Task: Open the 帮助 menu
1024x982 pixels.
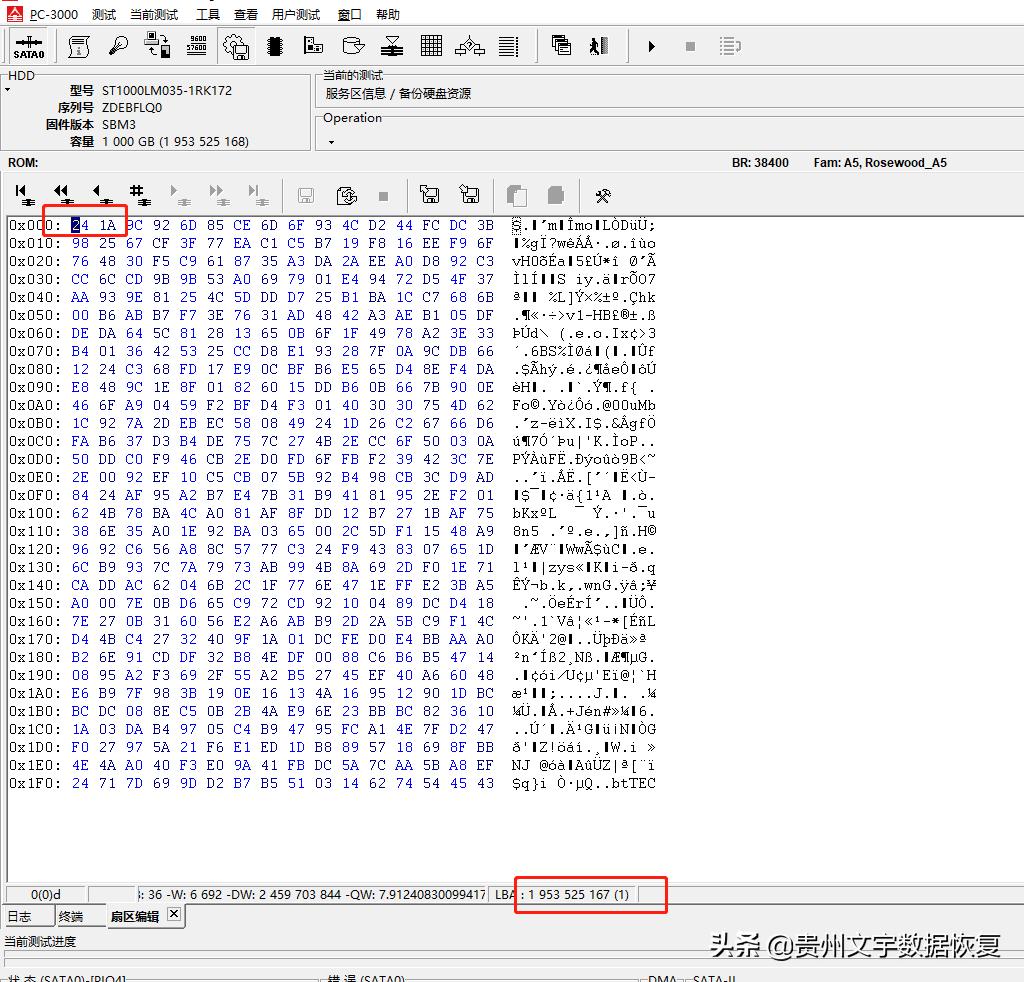Action: pyautogui.click(x=388, y=15)
